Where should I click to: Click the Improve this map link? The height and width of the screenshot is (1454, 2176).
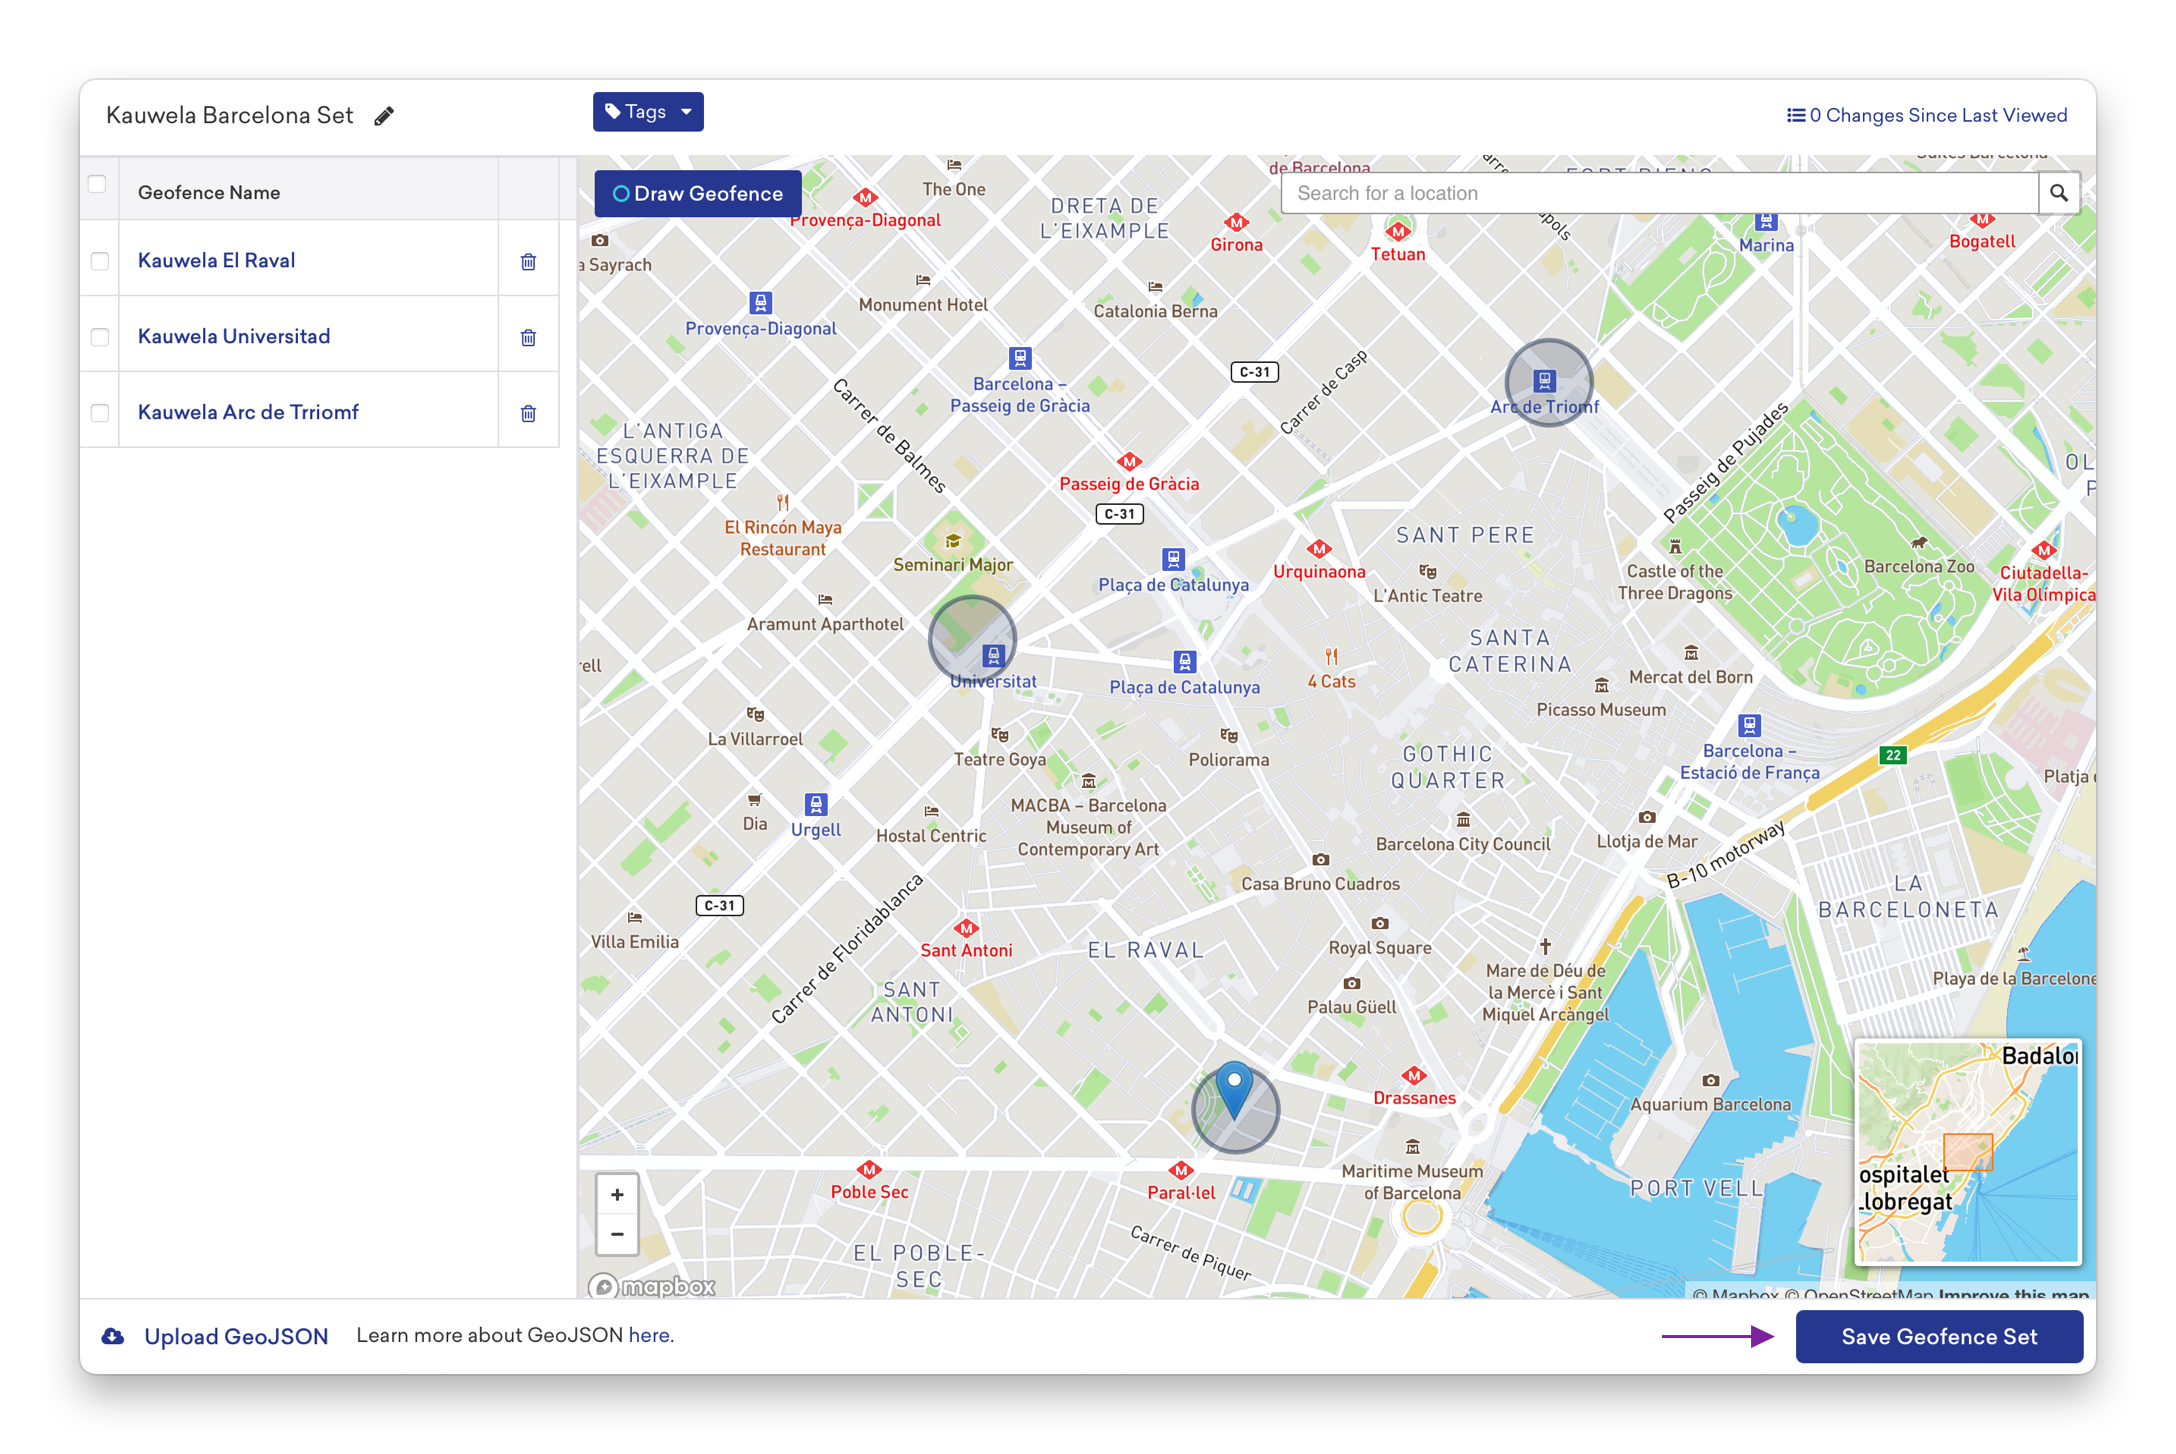pos(2013,1294)
